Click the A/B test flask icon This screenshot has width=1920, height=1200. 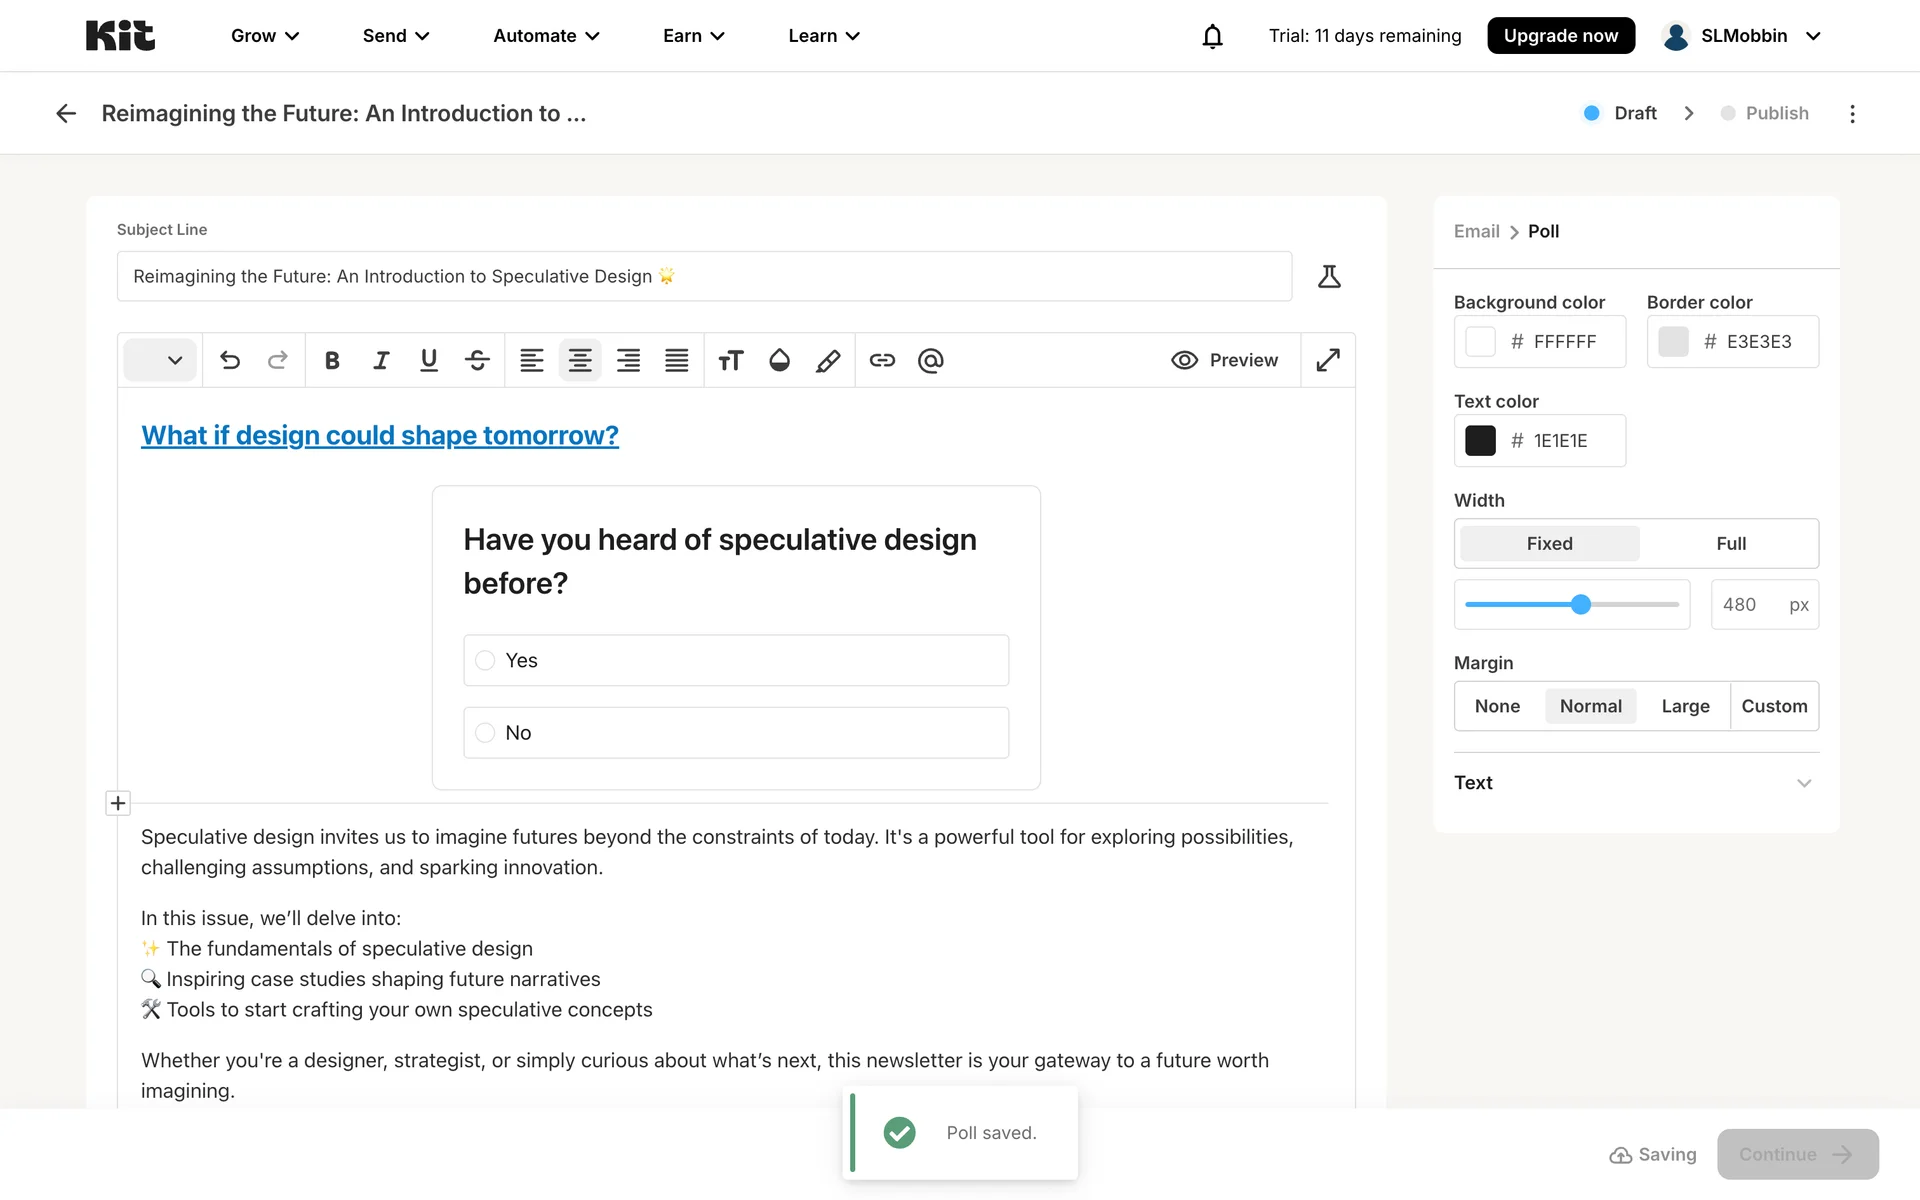click(1328, 276)
